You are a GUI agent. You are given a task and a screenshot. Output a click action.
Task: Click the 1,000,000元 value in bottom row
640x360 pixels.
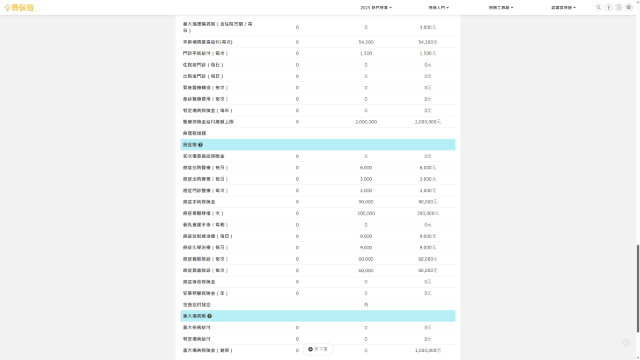tap(428, 351)
